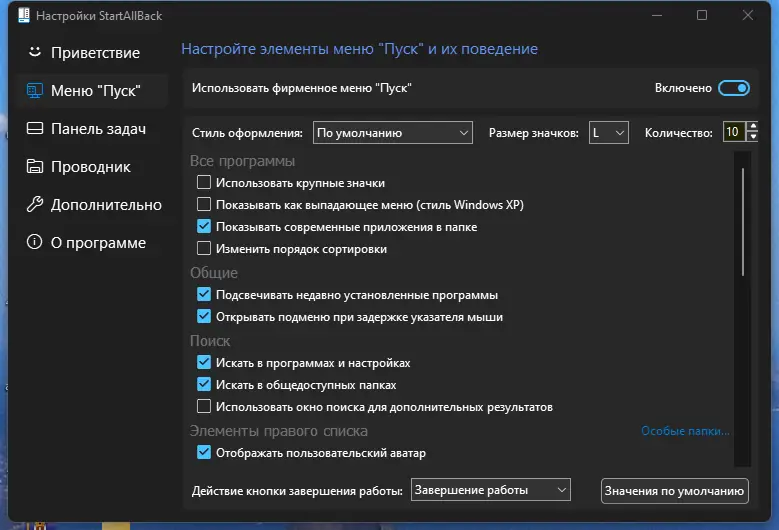Viewport: 779px width, 530px height.
Task: Open the Особые папки... link
Action: [685, 431]
